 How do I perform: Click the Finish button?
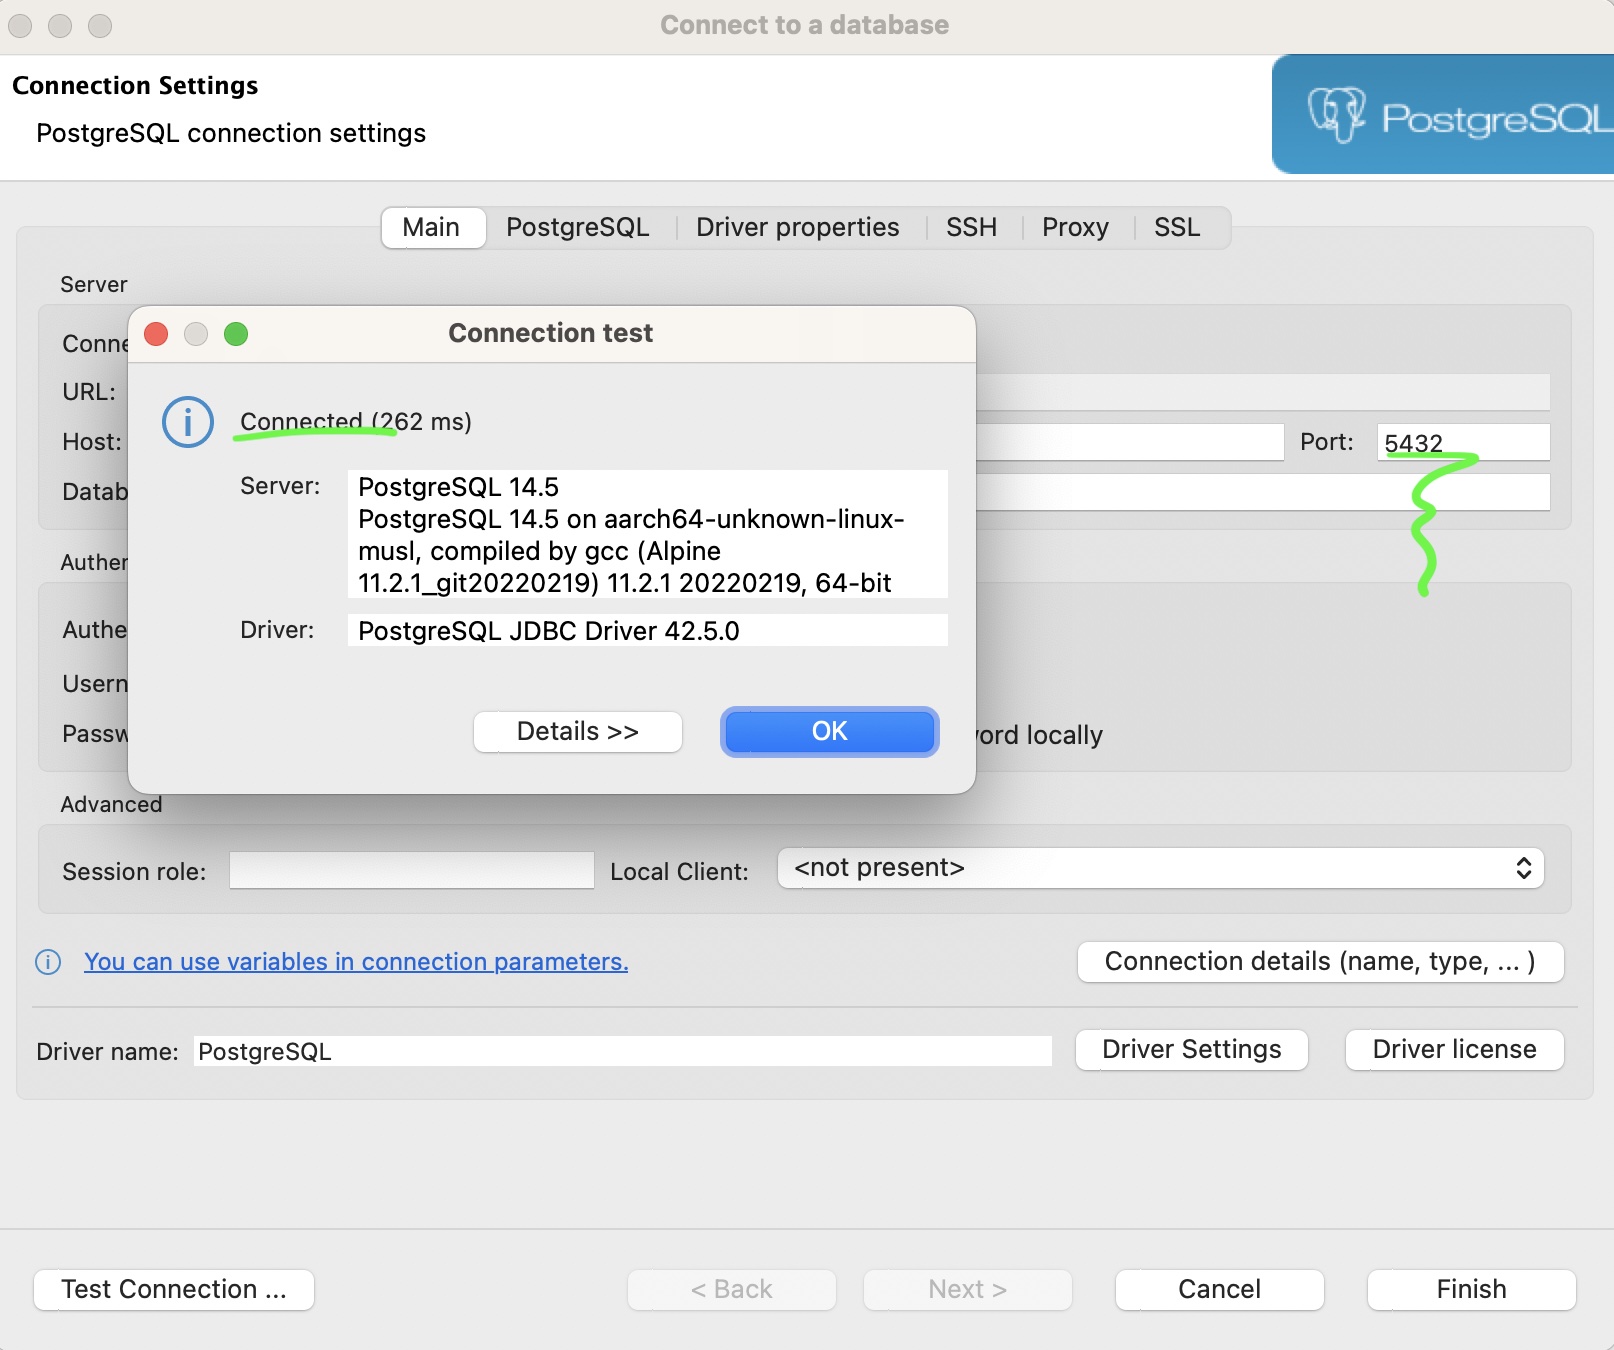[x=1472, y=1290]
